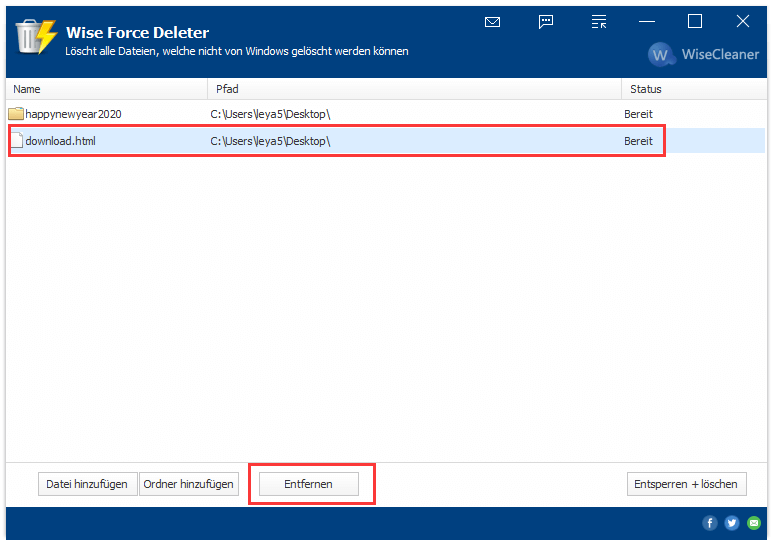Maximize the Wise Force Deleter window
This screenshot has height=540, width=773.
pos(695,21)
